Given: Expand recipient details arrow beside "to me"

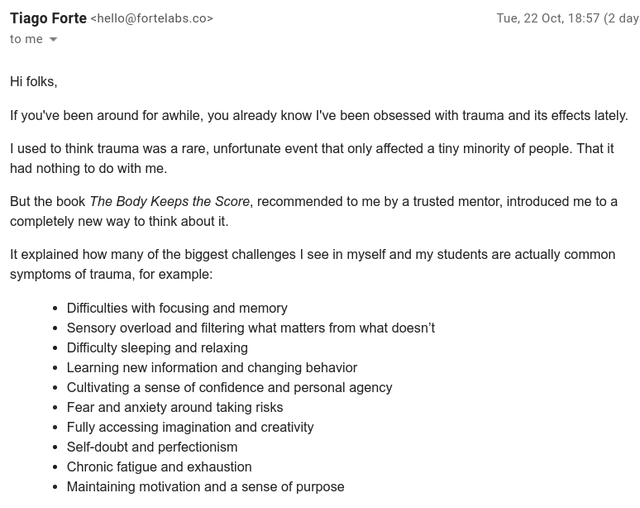Looking at the screenshot, I should pos(53,40).
